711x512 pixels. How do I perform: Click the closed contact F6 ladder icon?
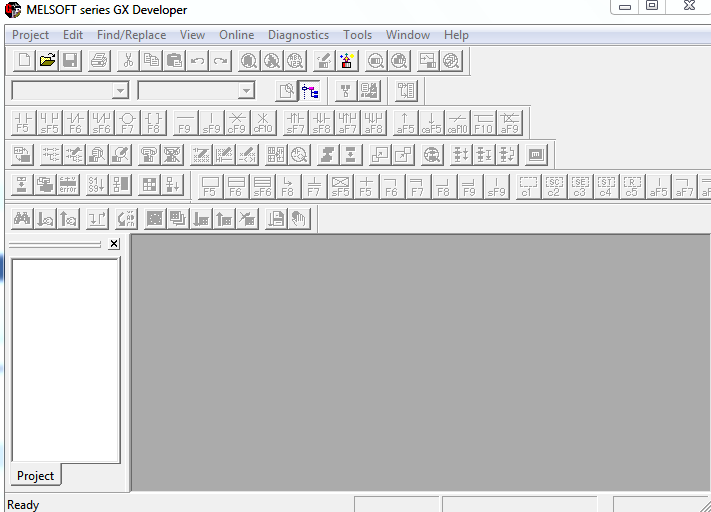tap(75, 123)
